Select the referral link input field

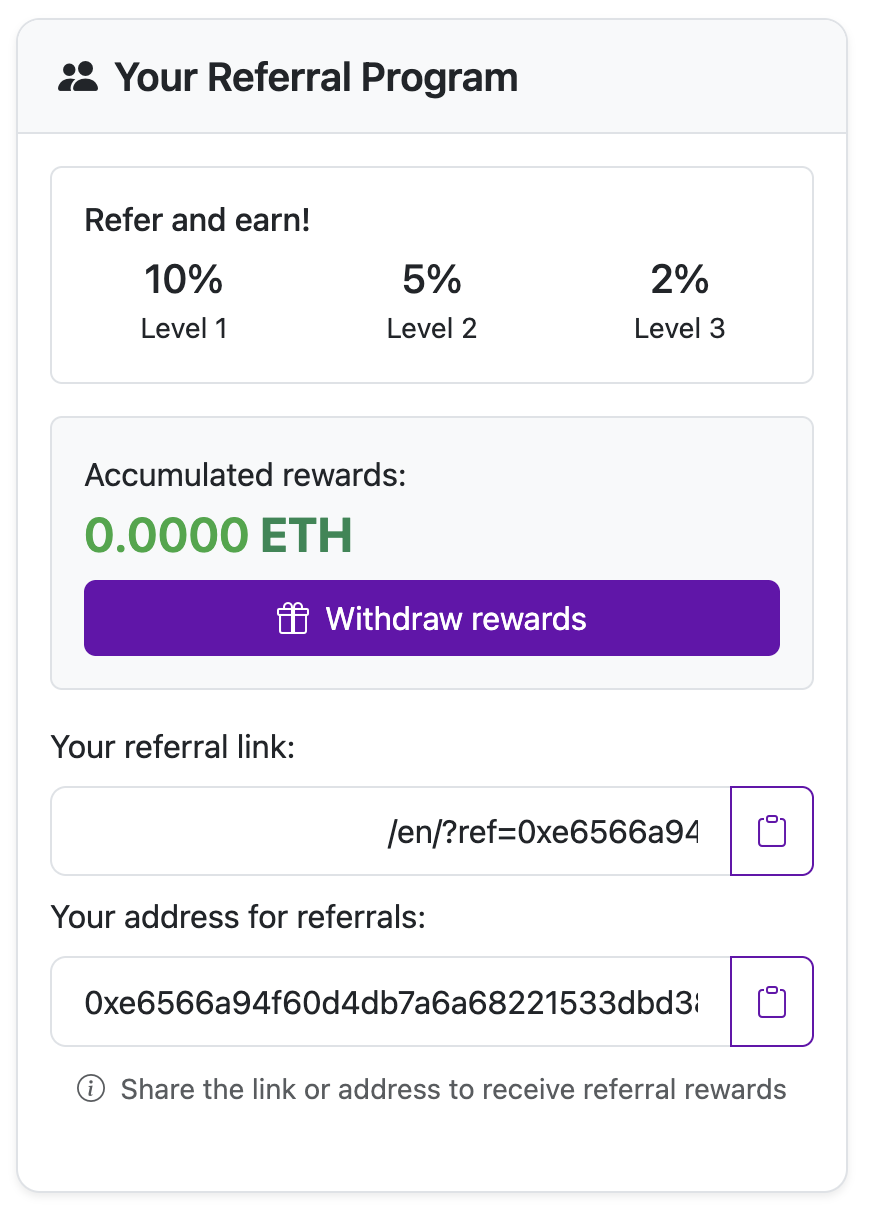click(391, 831)
